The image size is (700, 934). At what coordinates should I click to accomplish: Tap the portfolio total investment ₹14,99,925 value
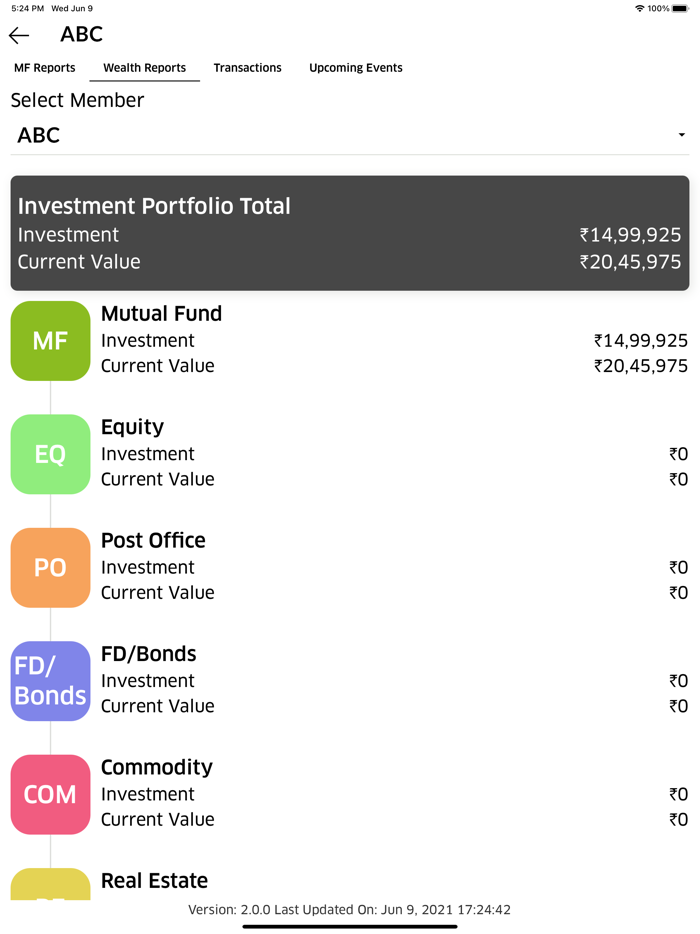pyautogui.click(x=630, y=235)
